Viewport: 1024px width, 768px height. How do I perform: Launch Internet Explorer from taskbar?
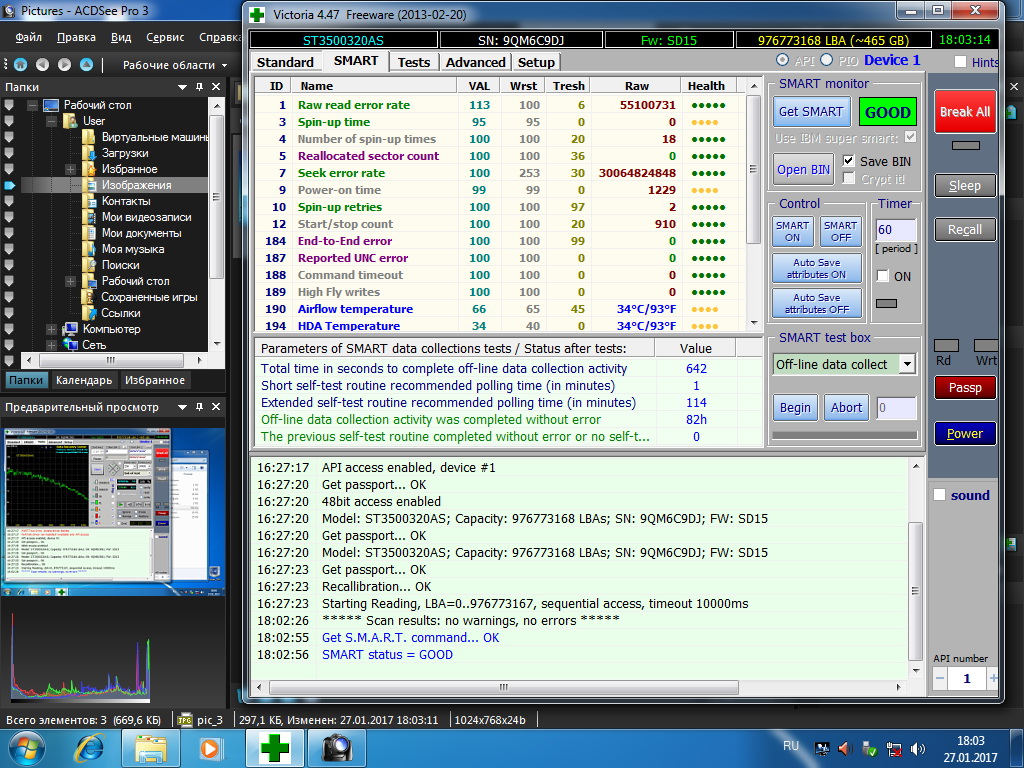(x=90, y=748)
